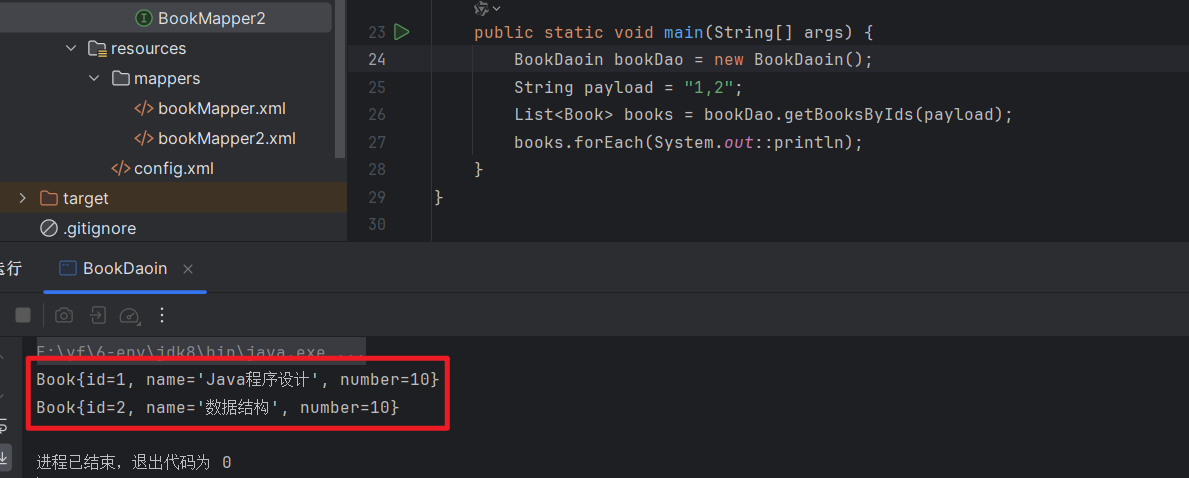Image resolution: width=1189 pixels, height=478 pixels.
Task: Click the arrow-into-box icon in Run toolbar
Action: 97,315
